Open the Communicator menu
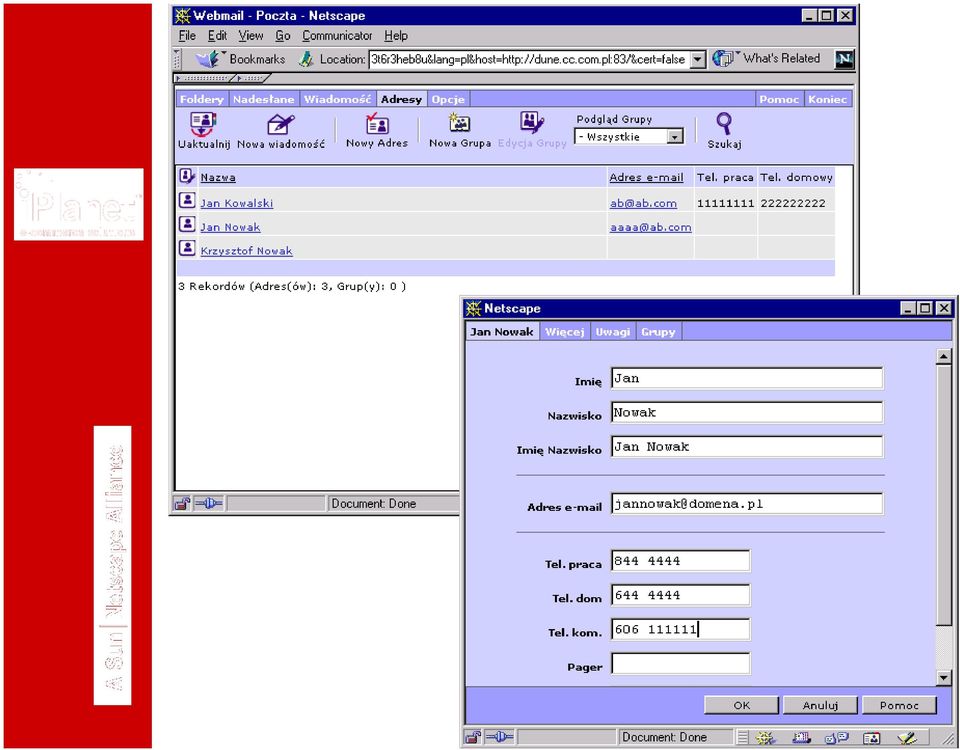The height and width of the screenshot is (750, 960). (337, 36)
